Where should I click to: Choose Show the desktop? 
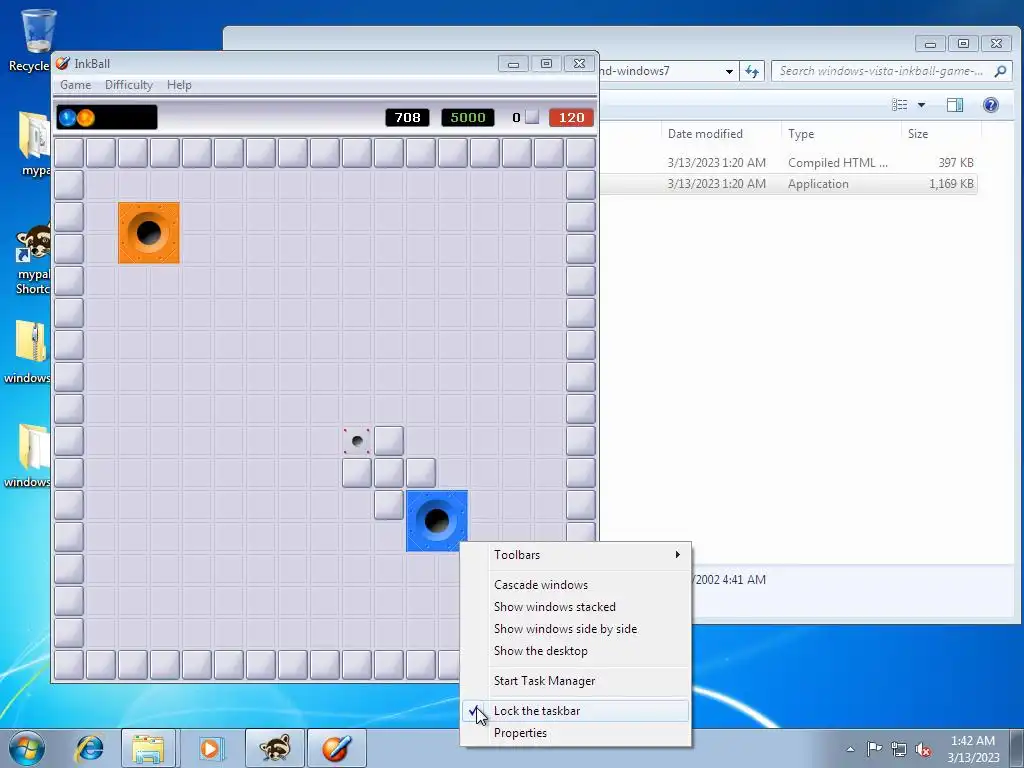pos(575,651)
